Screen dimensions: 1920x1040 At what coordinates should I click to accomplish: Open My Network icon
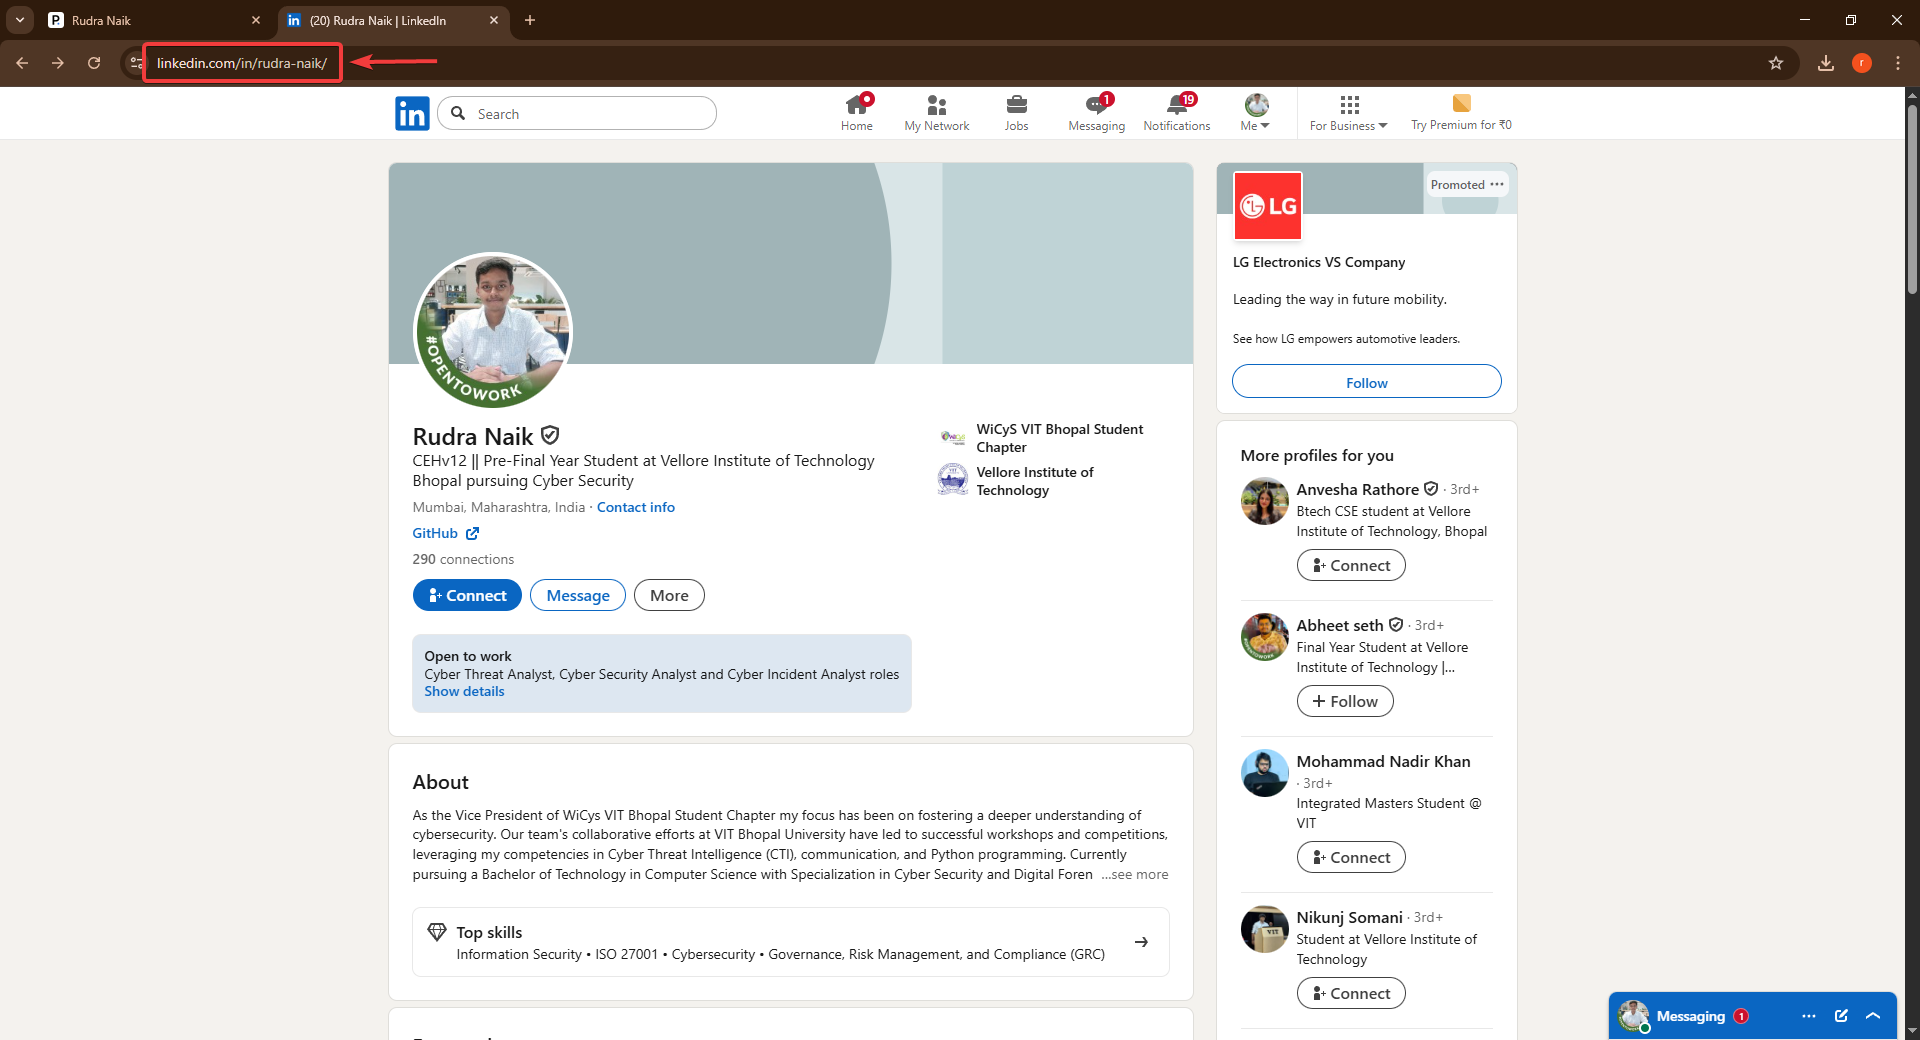[937, 113]
